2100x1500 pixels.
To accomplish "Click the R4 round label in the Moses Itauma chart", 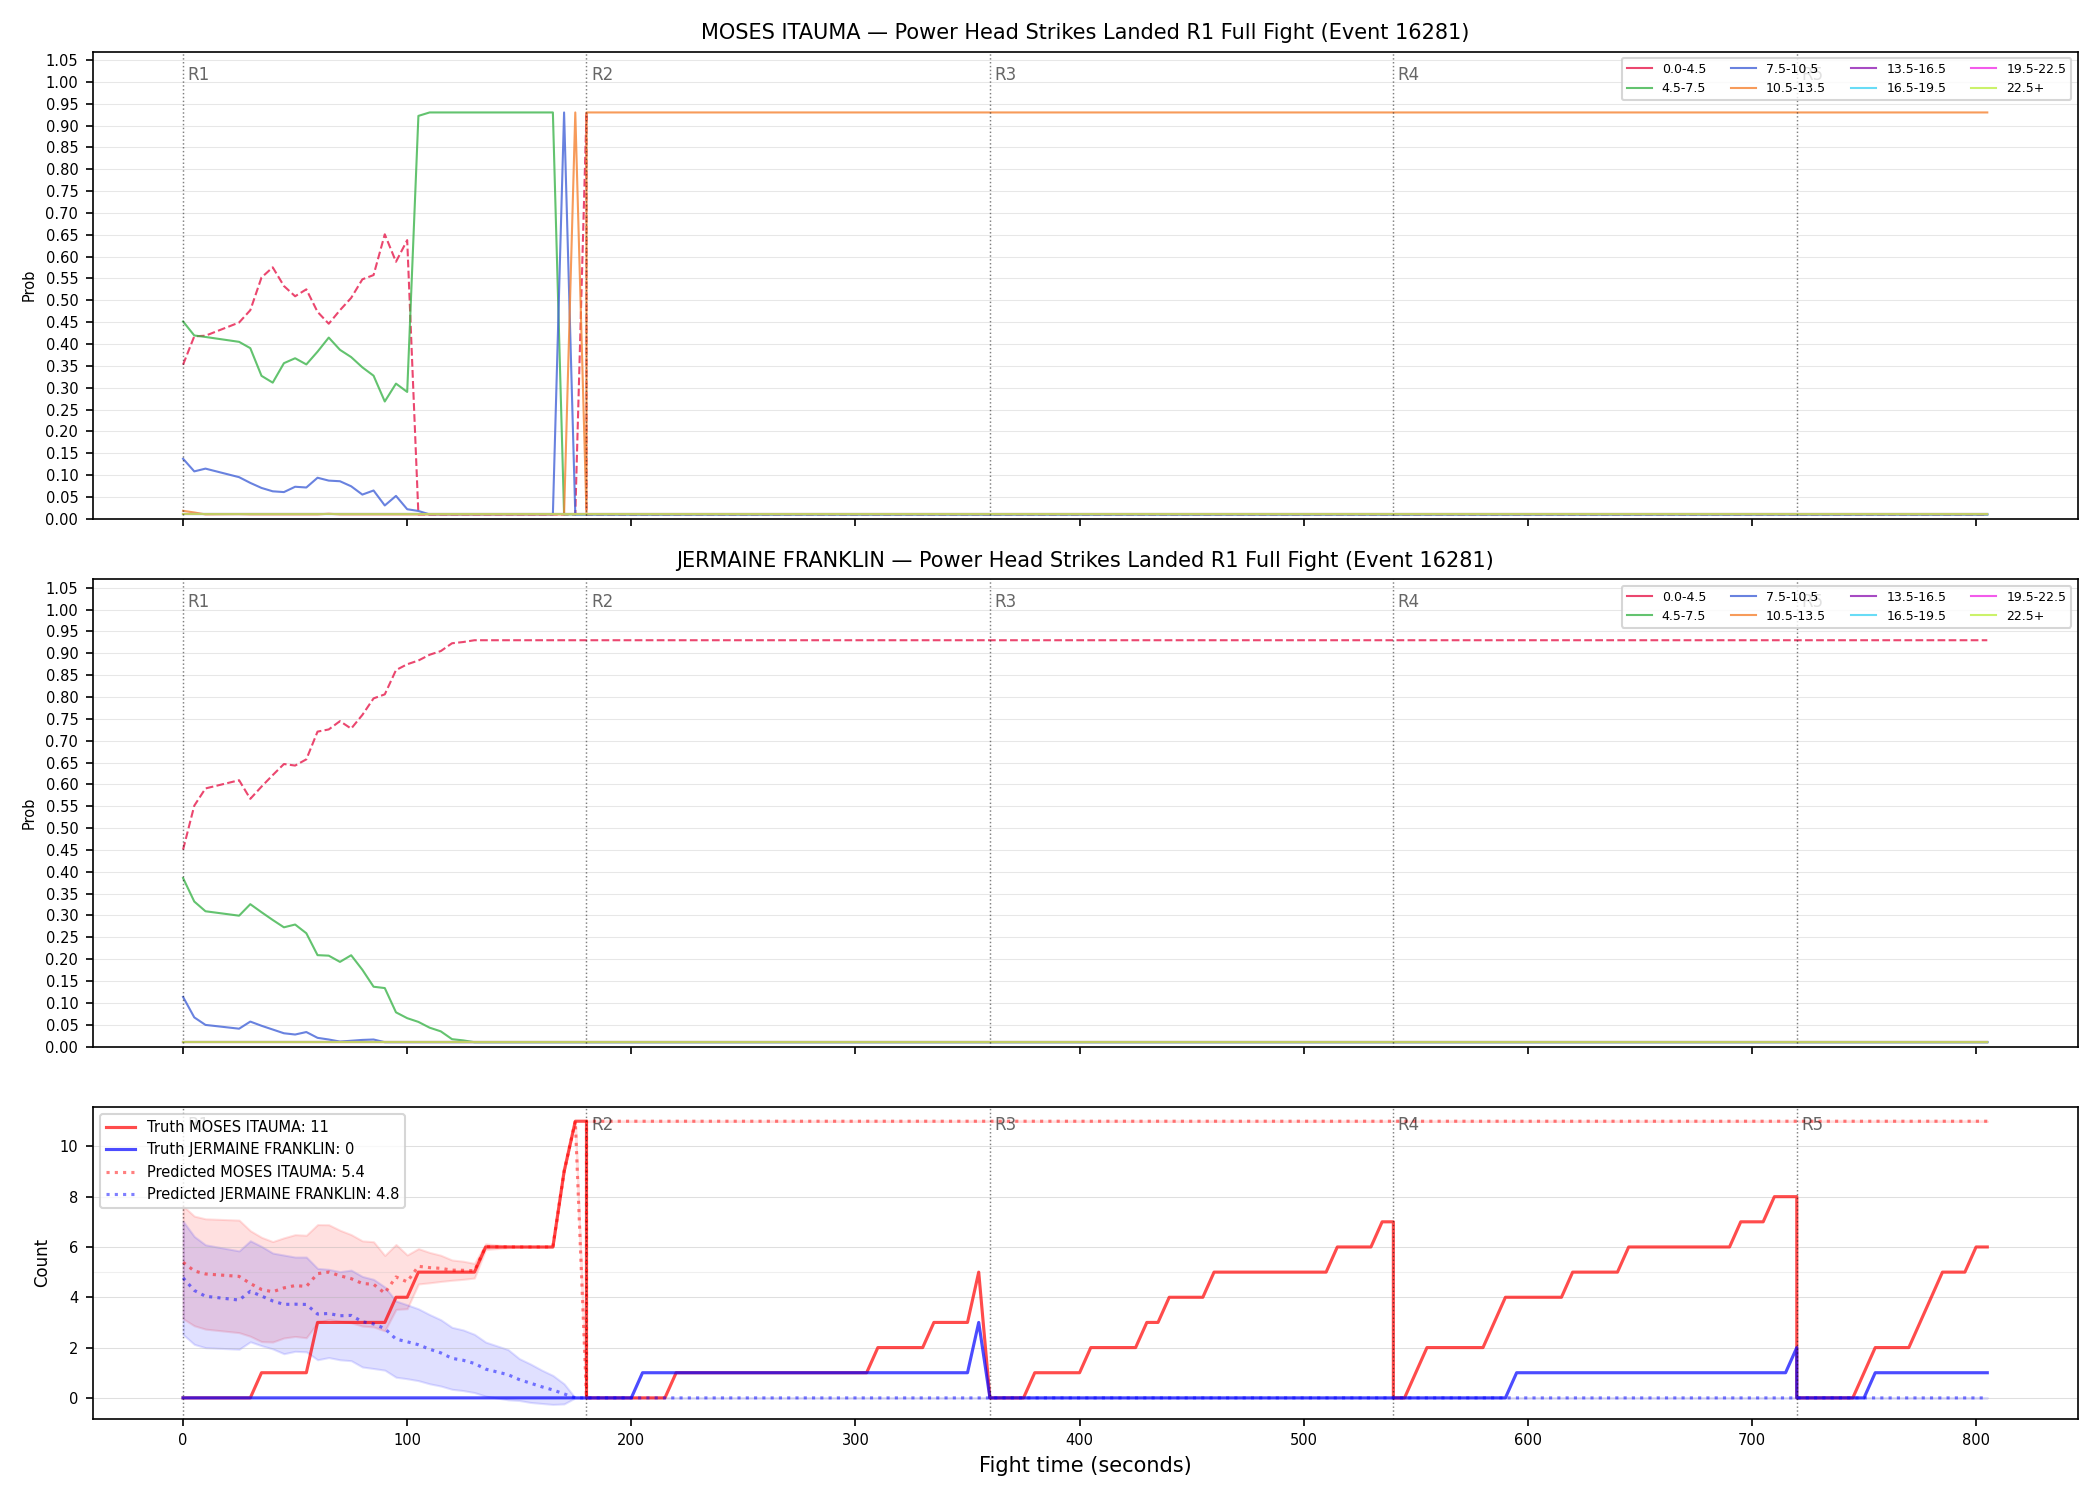I will pyautogui.click(x=1408, y=74).
